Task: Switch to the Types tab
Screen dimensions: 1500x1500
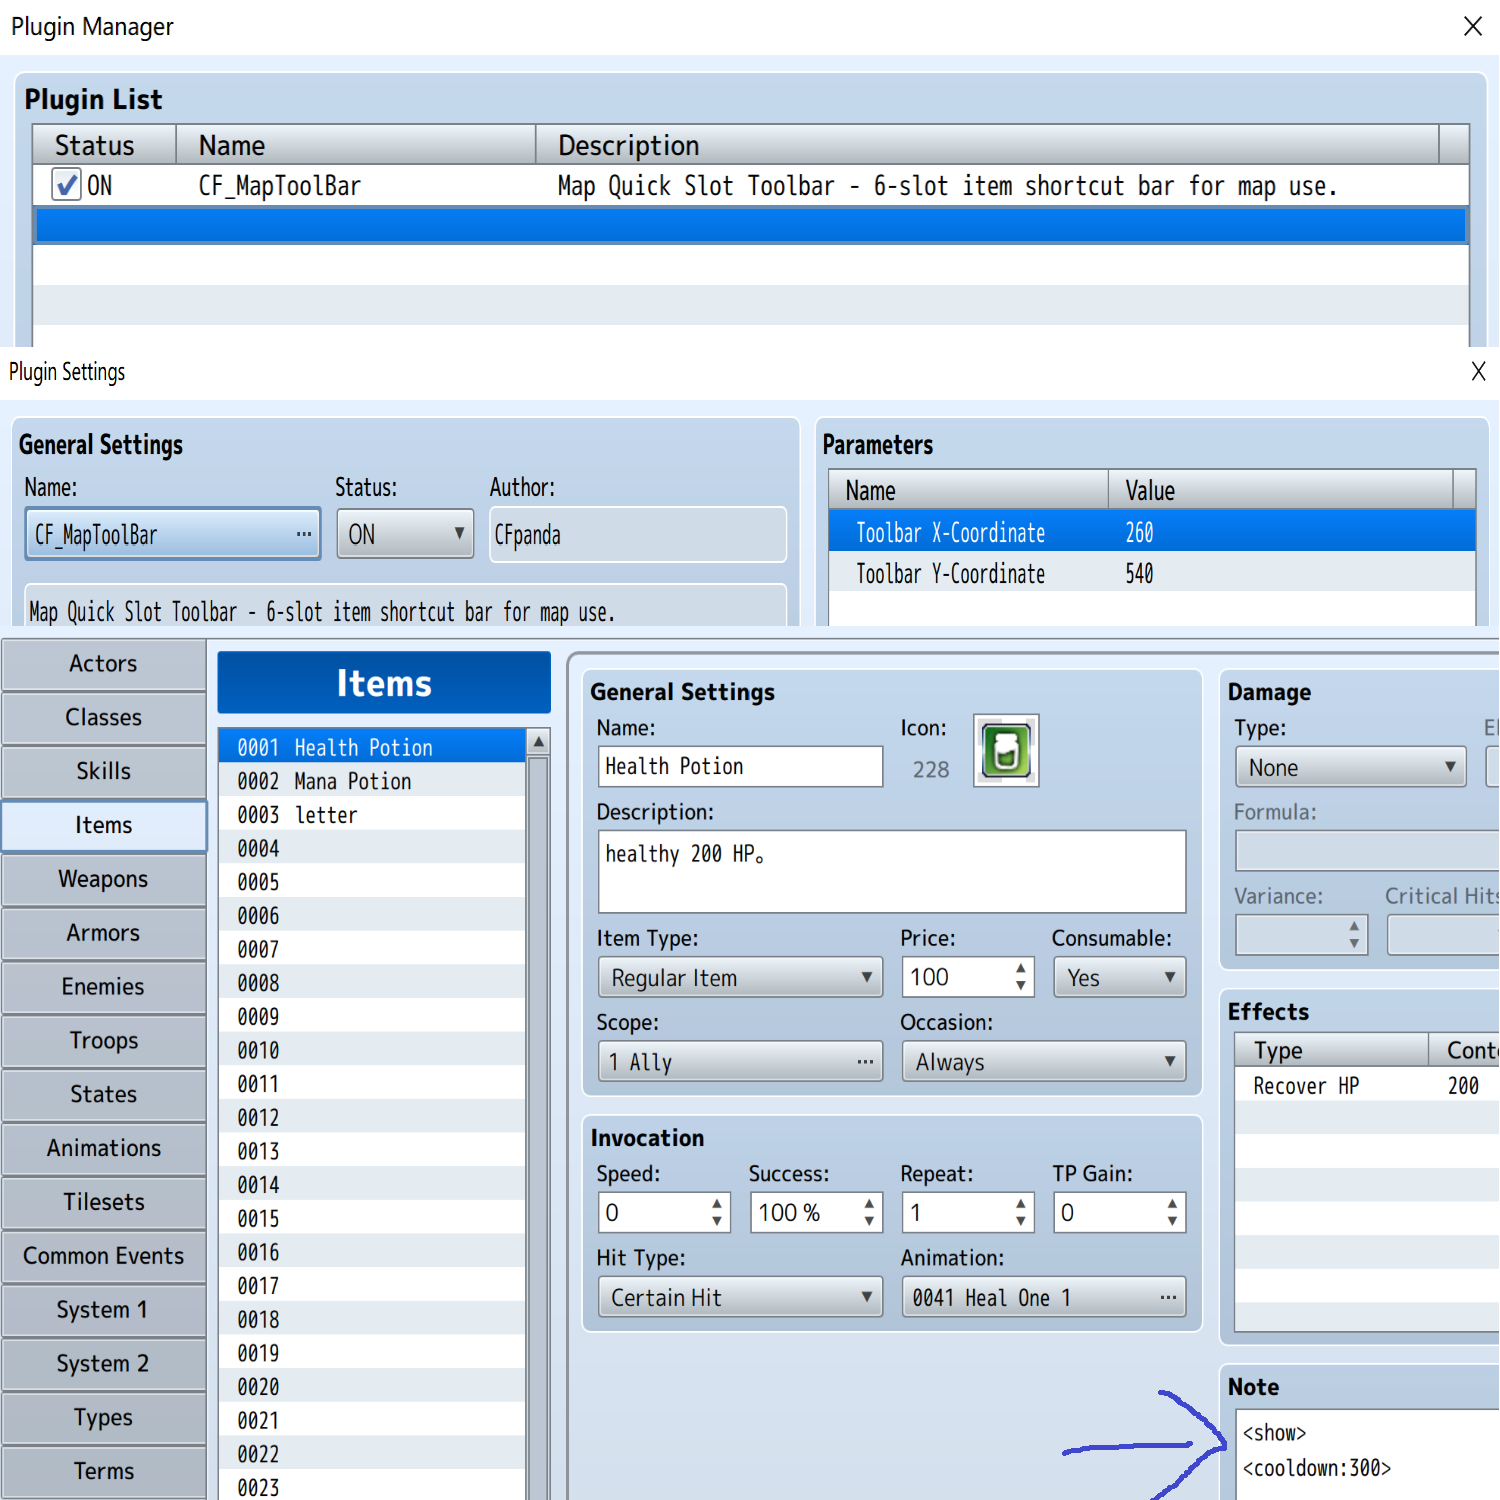Action: click(x=103, y=1418)
